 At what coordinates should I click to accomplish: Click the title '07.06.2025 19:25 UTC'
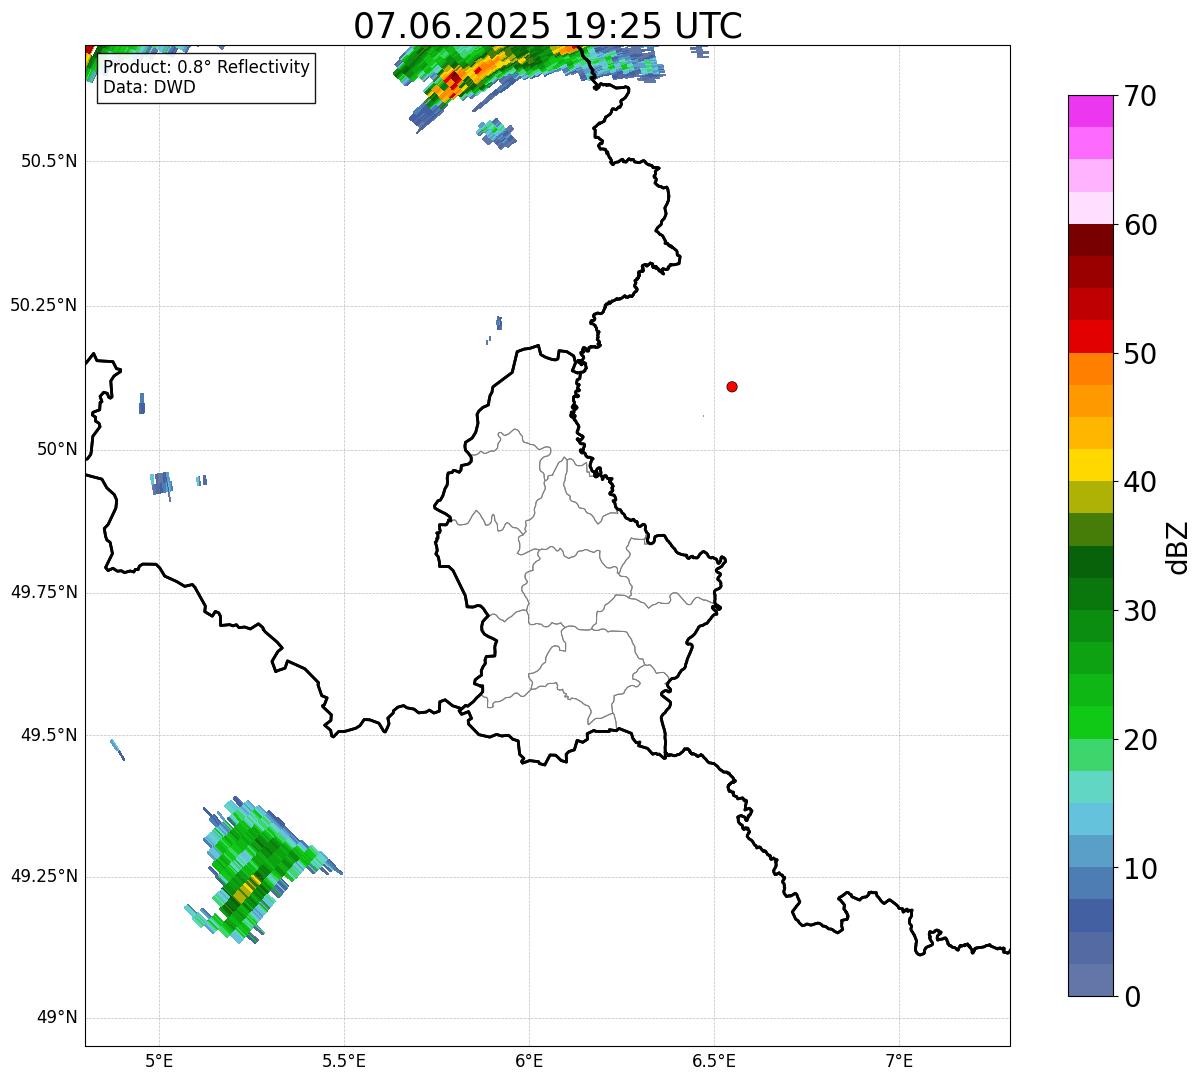point(548,25)
